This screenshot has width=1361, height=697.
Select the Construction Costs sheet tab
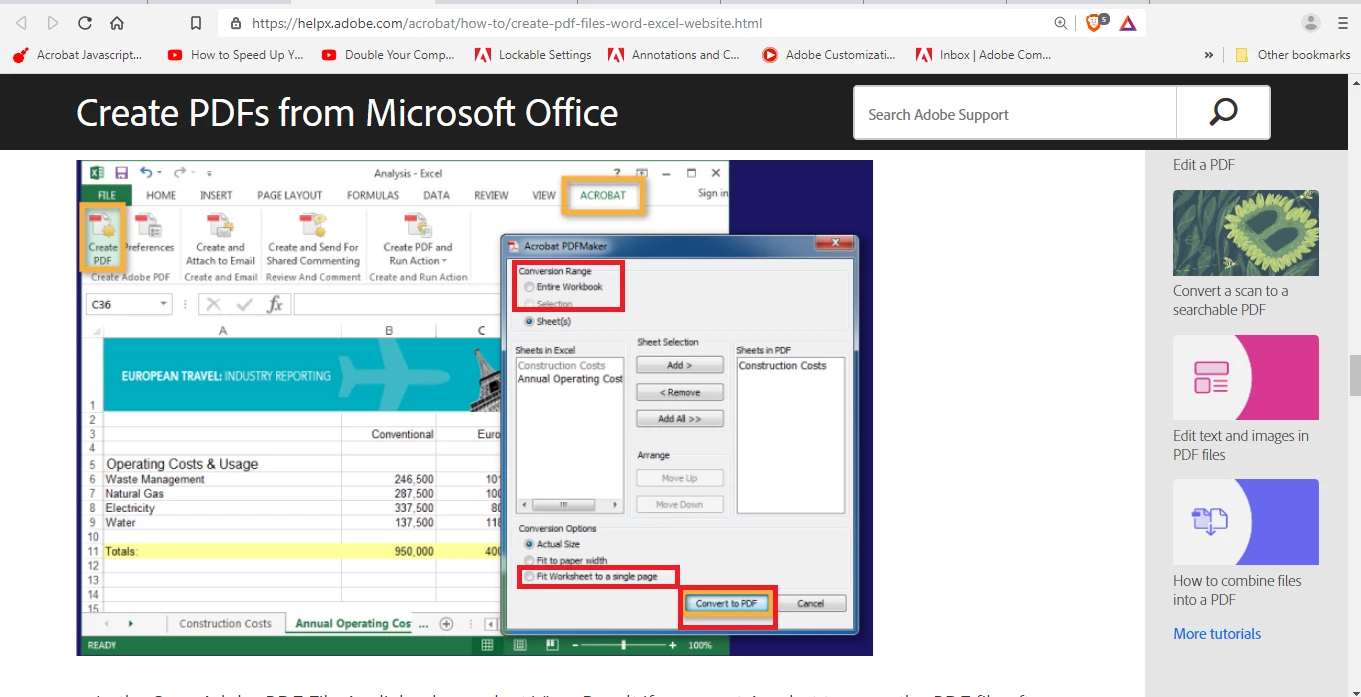[x=225, y=623]
